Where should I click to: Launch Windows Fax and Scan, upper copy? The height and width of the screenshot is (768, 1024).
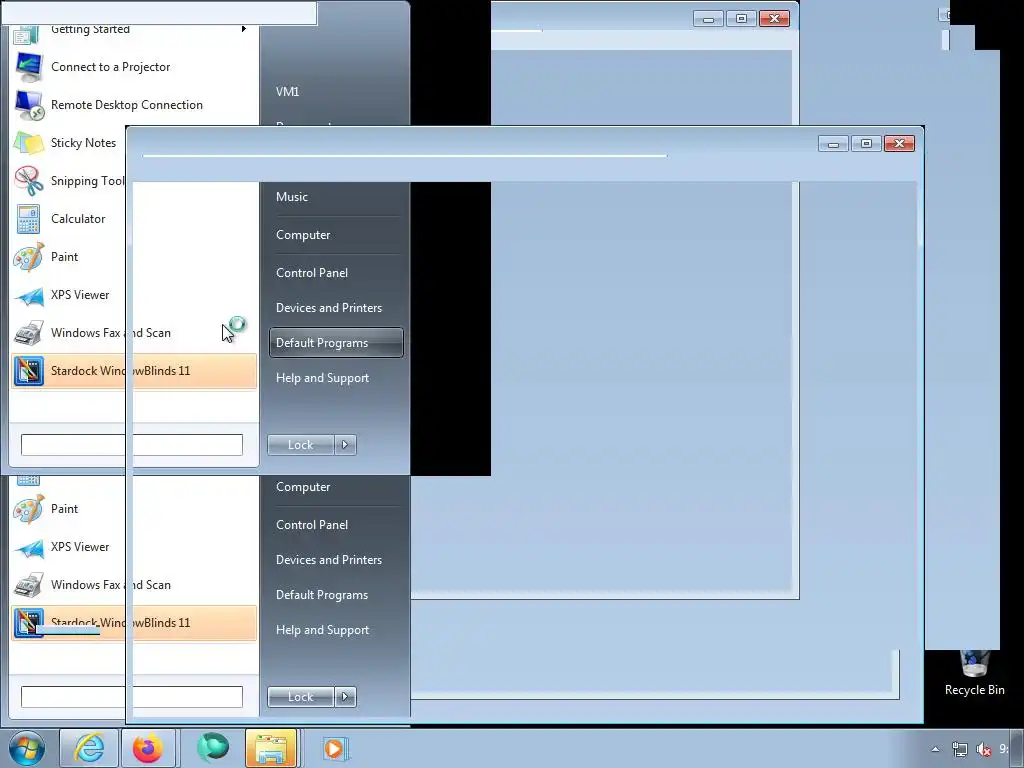134,332
